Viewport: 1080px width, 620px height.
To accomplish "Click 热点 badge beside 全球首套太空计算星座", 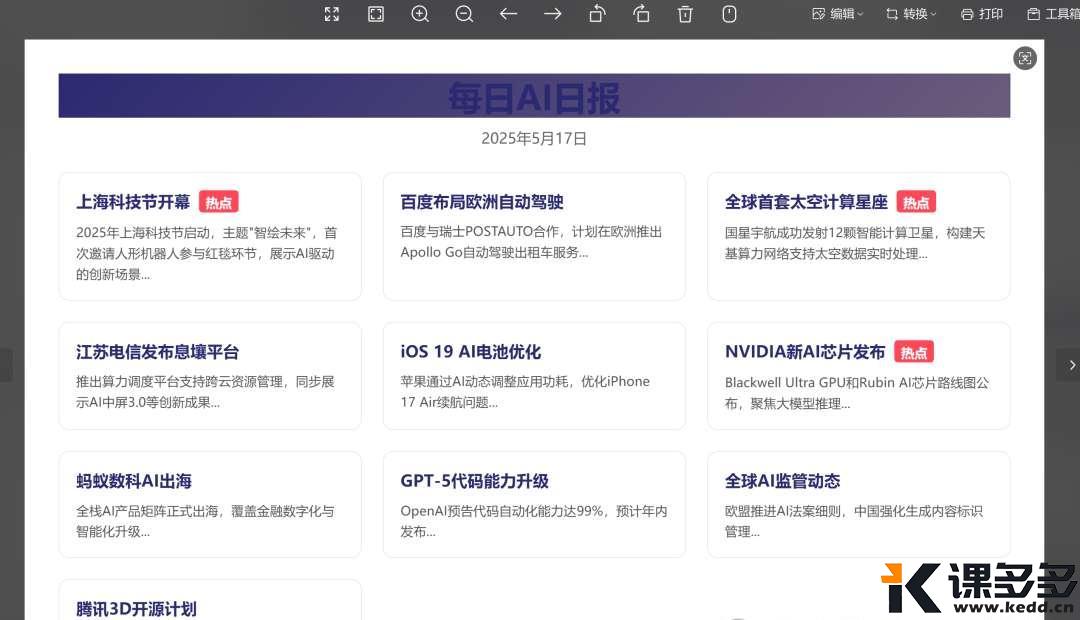I will [x=916, y=202].
